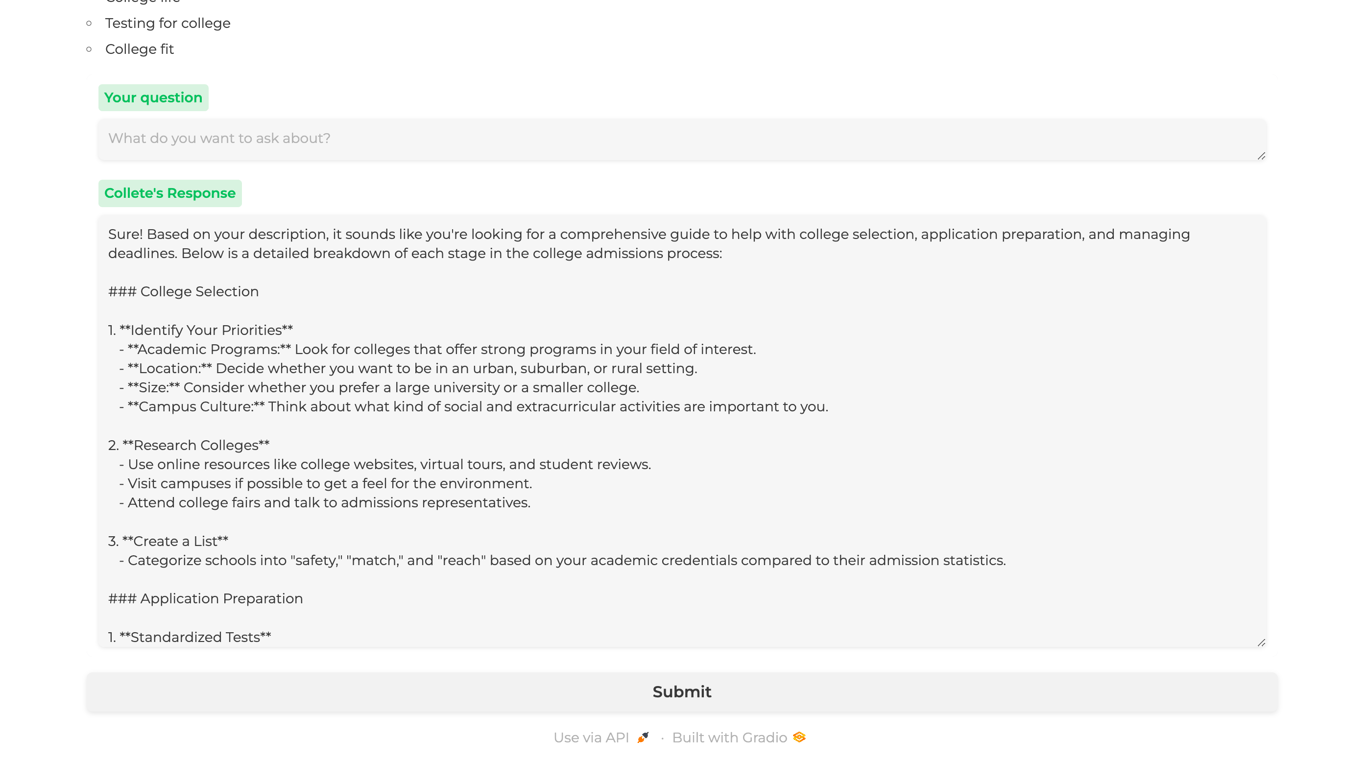This screenshot has height=760, width=1366.
Task: Click the green "Collete's Response" label
Action: (170, 194)
